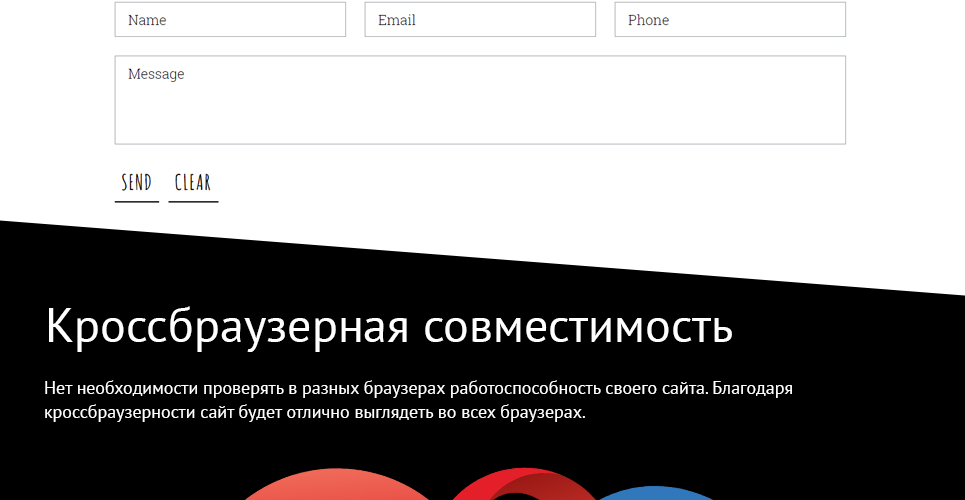Click paragraph starting 'Нет необходимости проверять'
965x500 pixels.
click(x=418, y=400)
